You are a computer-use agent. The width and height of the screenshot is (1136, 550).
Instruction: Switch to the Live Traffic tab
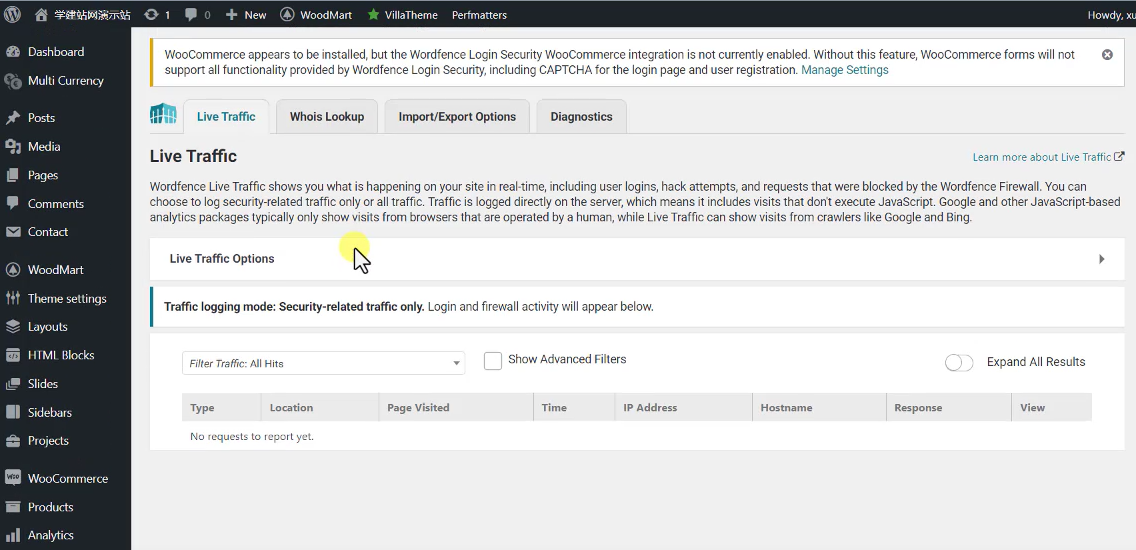pos(226,117)
